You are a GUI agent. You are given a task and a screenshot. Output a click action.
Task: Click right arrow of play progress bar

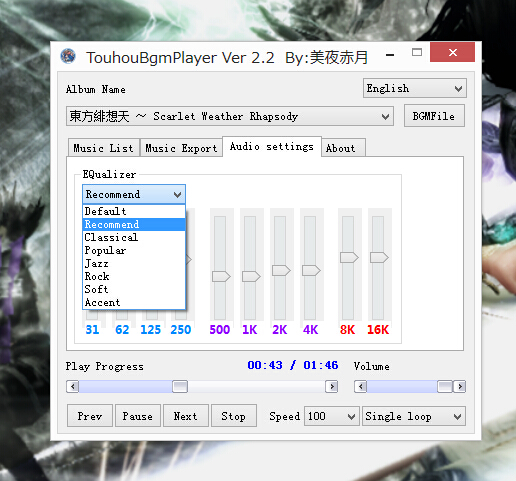[x=332, y=387]
